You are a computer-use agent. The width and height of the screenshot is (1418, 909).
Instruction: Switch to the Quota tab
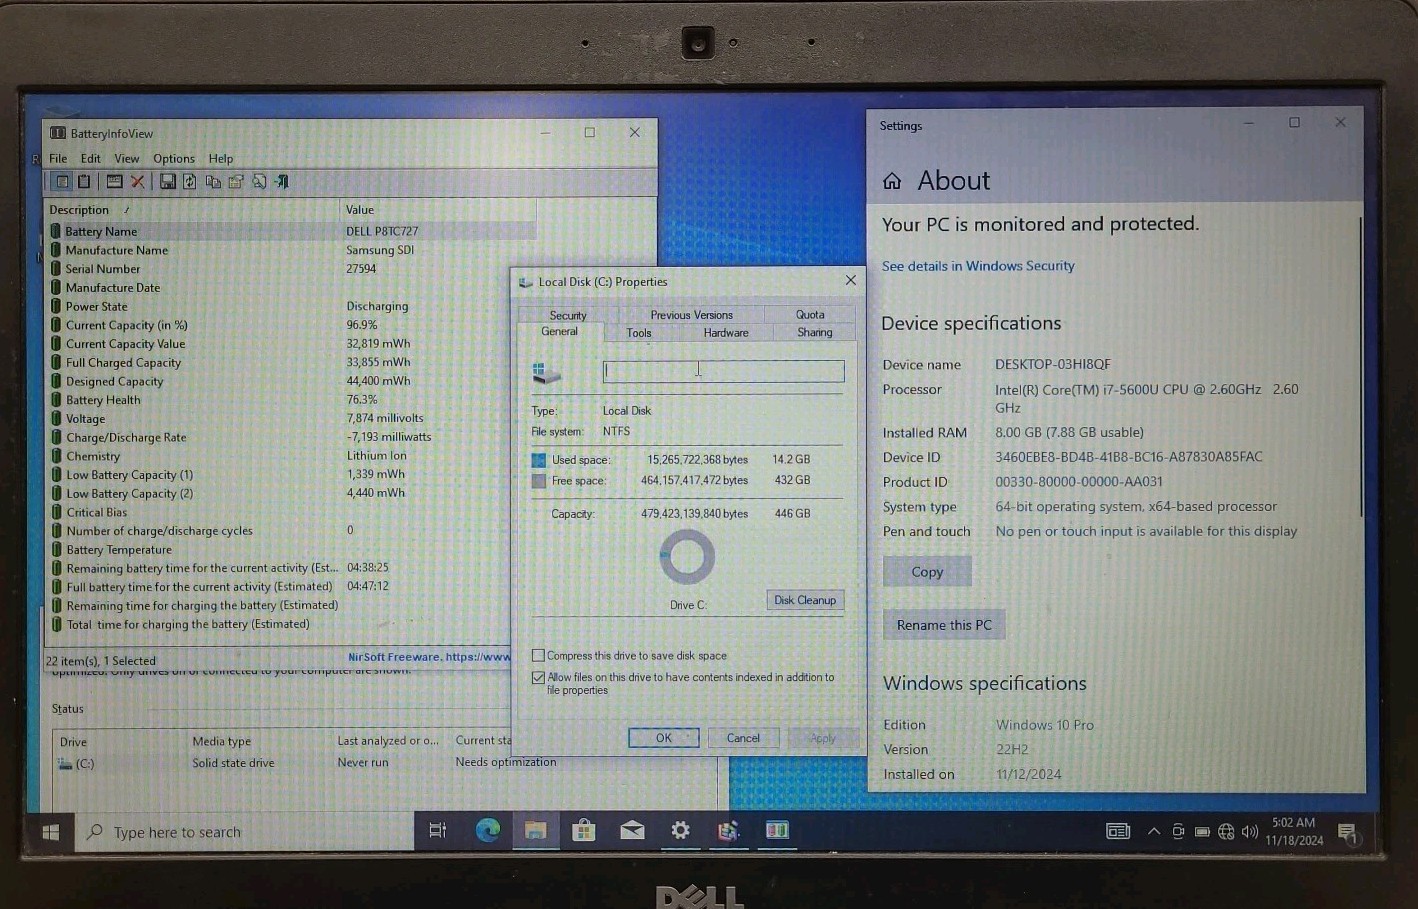[x=810, y=315]
